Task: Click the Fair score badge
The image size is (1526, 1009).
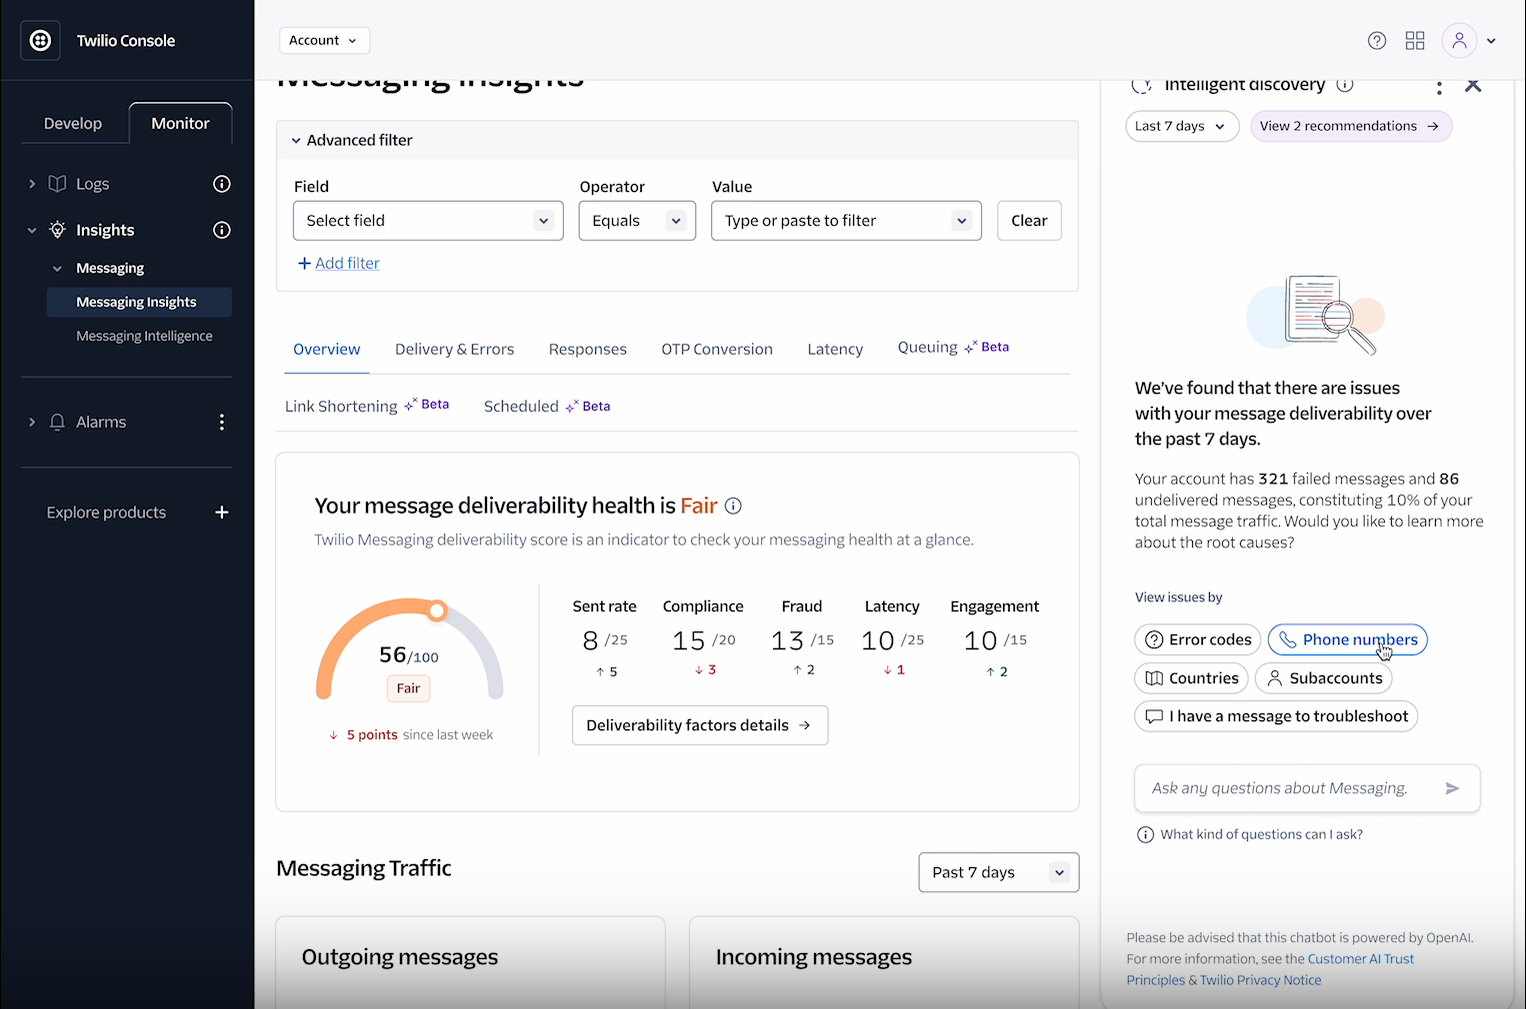Action: click(x=408, y=688)
